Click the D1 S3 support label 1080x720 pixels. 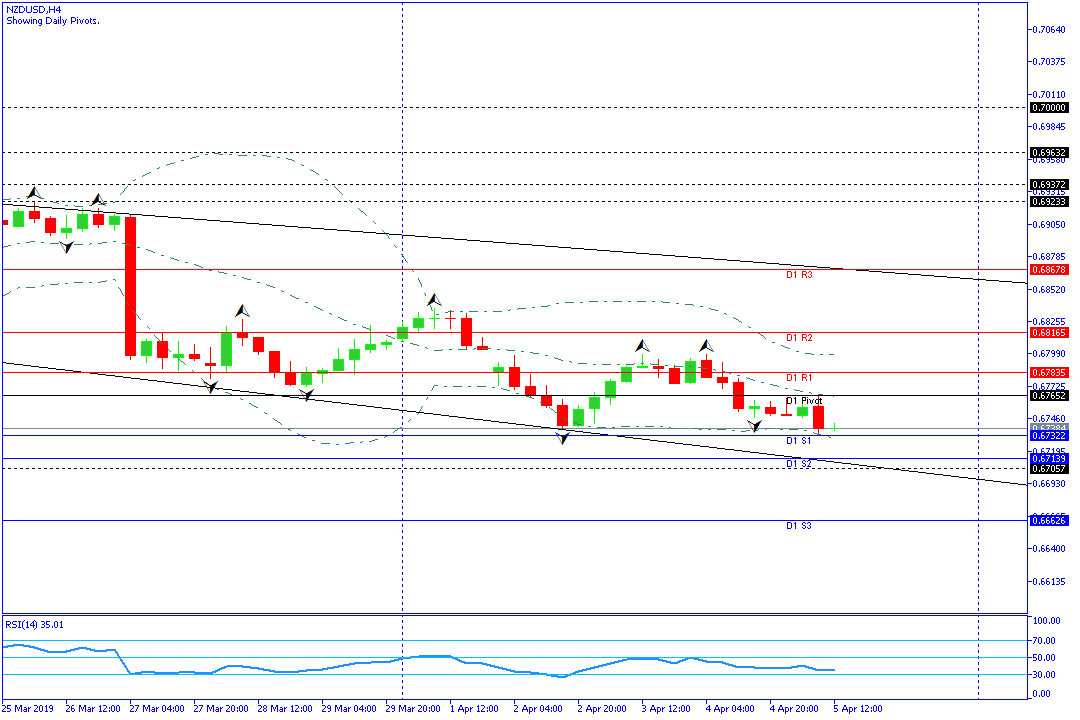(798, 526)
